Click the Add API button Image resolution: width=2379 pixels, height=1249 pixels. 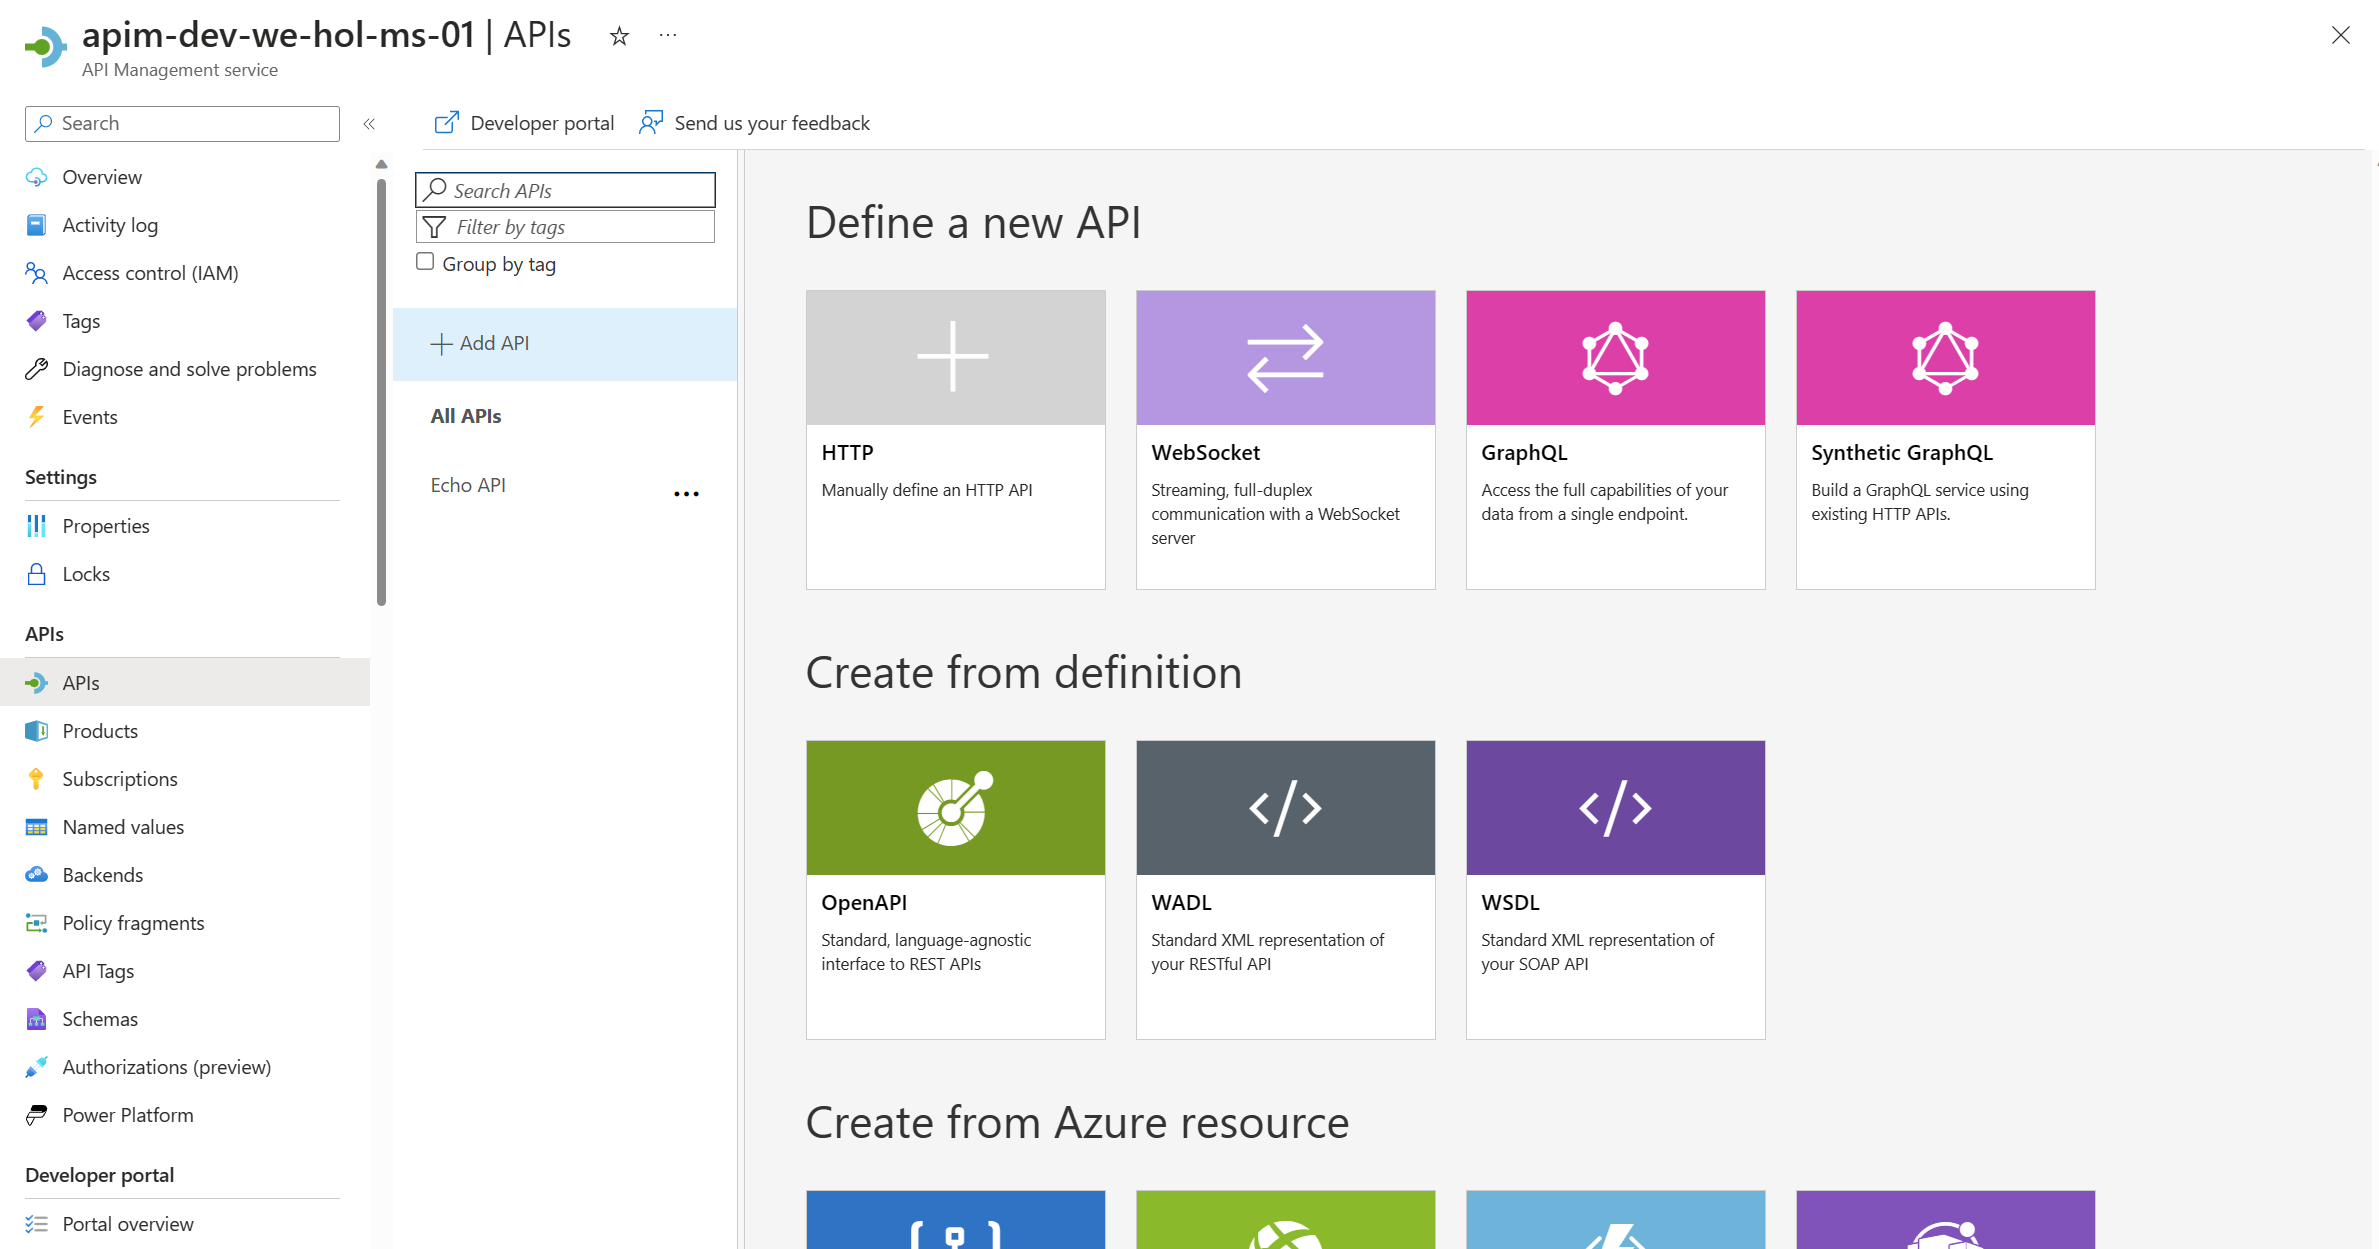pyautogui.click(x=565, y=344)
